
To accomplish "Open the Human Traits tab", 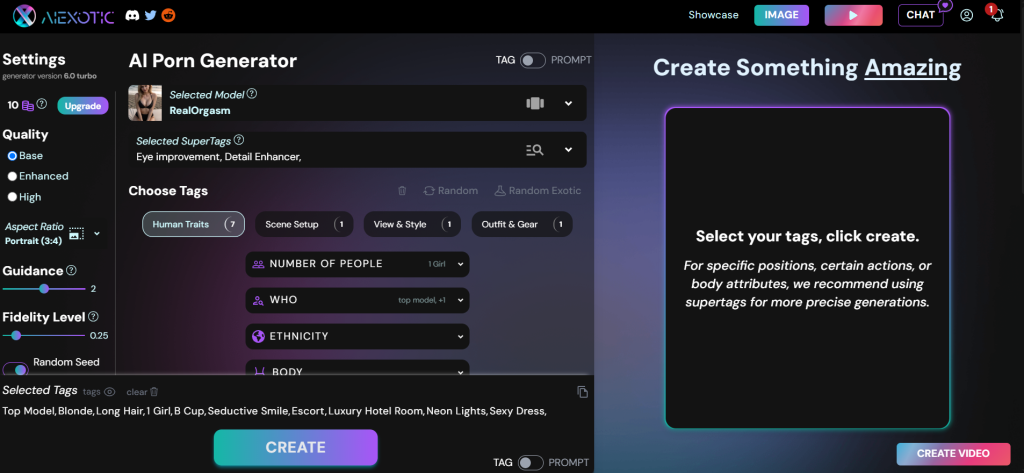I will [193, 224].
